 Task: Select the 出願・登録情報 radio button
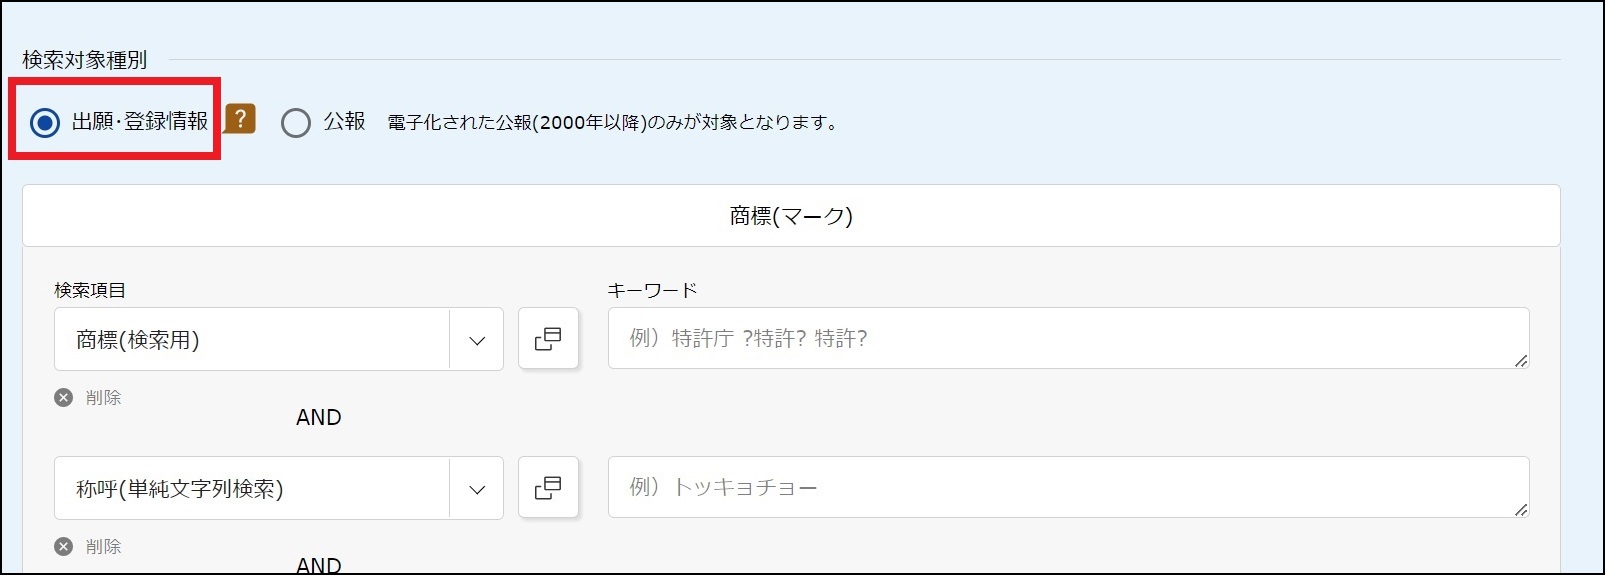point(45,123)
